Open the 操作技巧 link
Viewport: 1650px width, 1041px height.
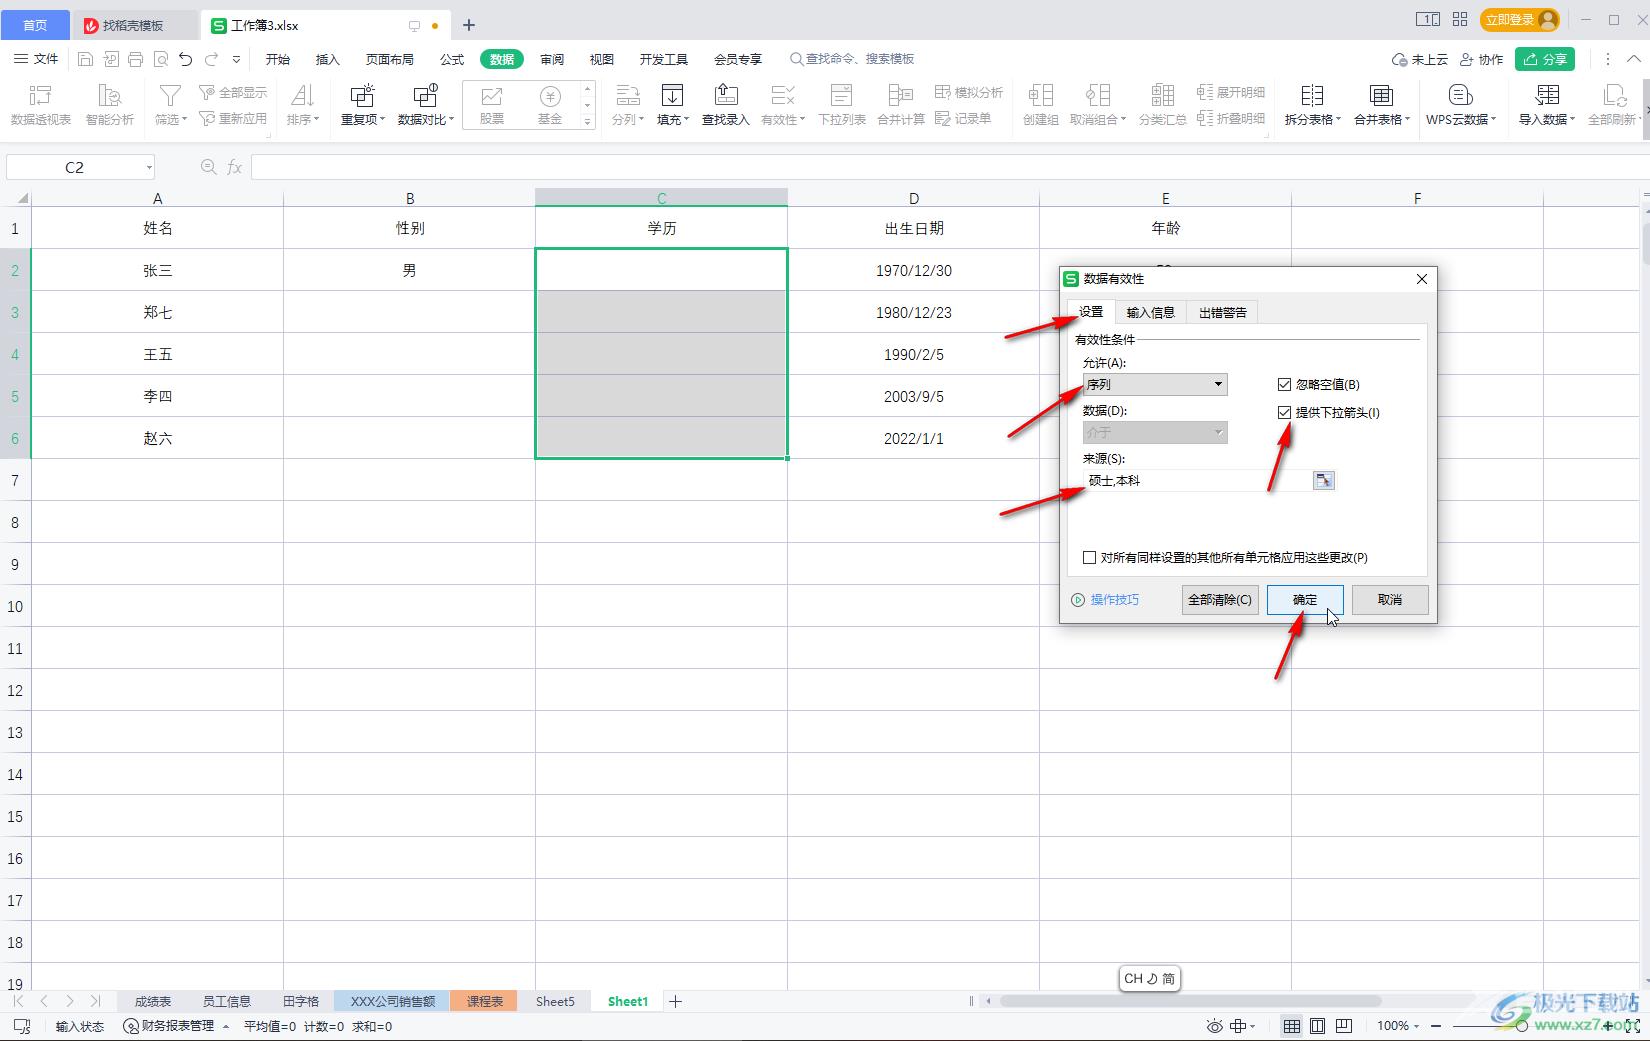[x=1105, y=600]
